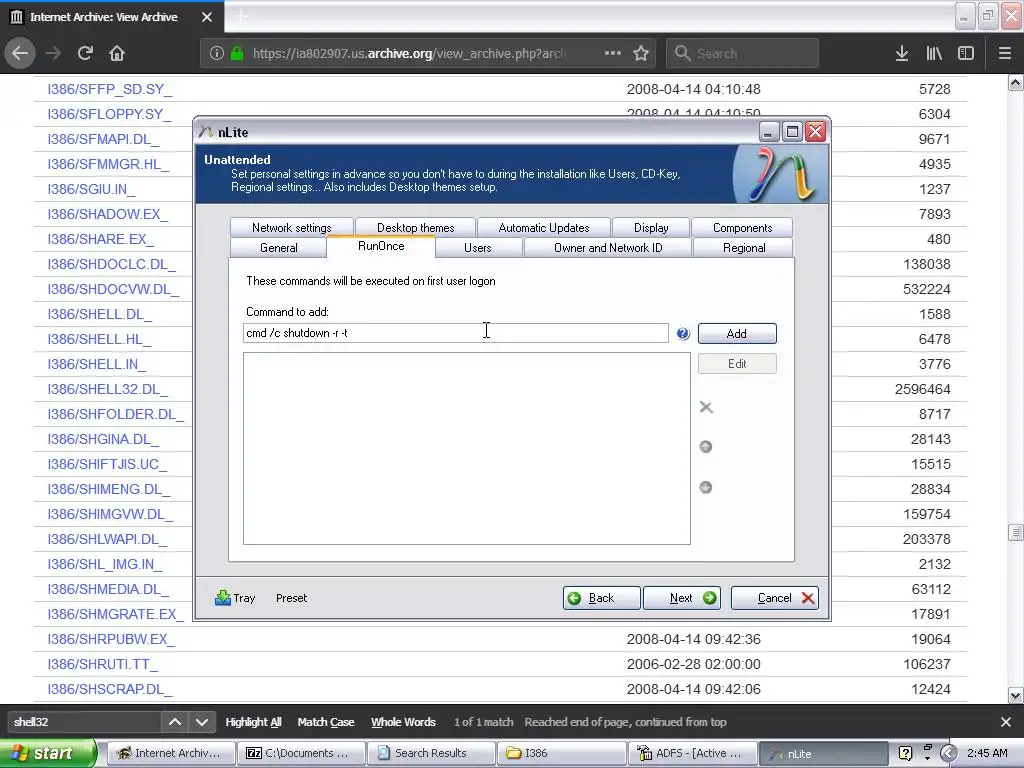The width and height of the screenshot is (1024, 768).
Task: Click the blue help icon beside command field
Action: coord(683,334)
